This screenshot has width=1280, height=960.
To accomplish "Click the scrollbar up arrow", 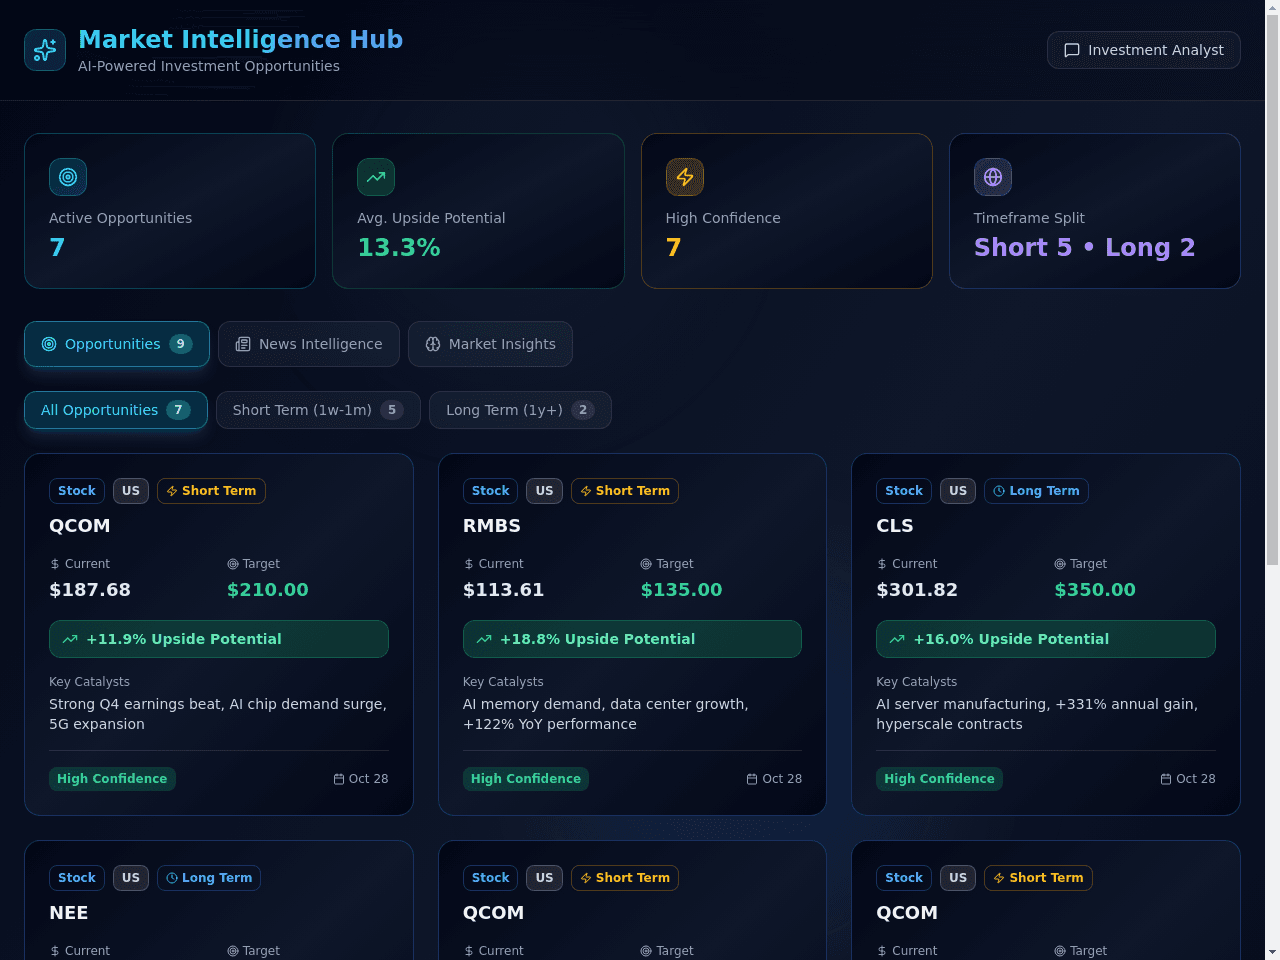I will click(1272, 8).
